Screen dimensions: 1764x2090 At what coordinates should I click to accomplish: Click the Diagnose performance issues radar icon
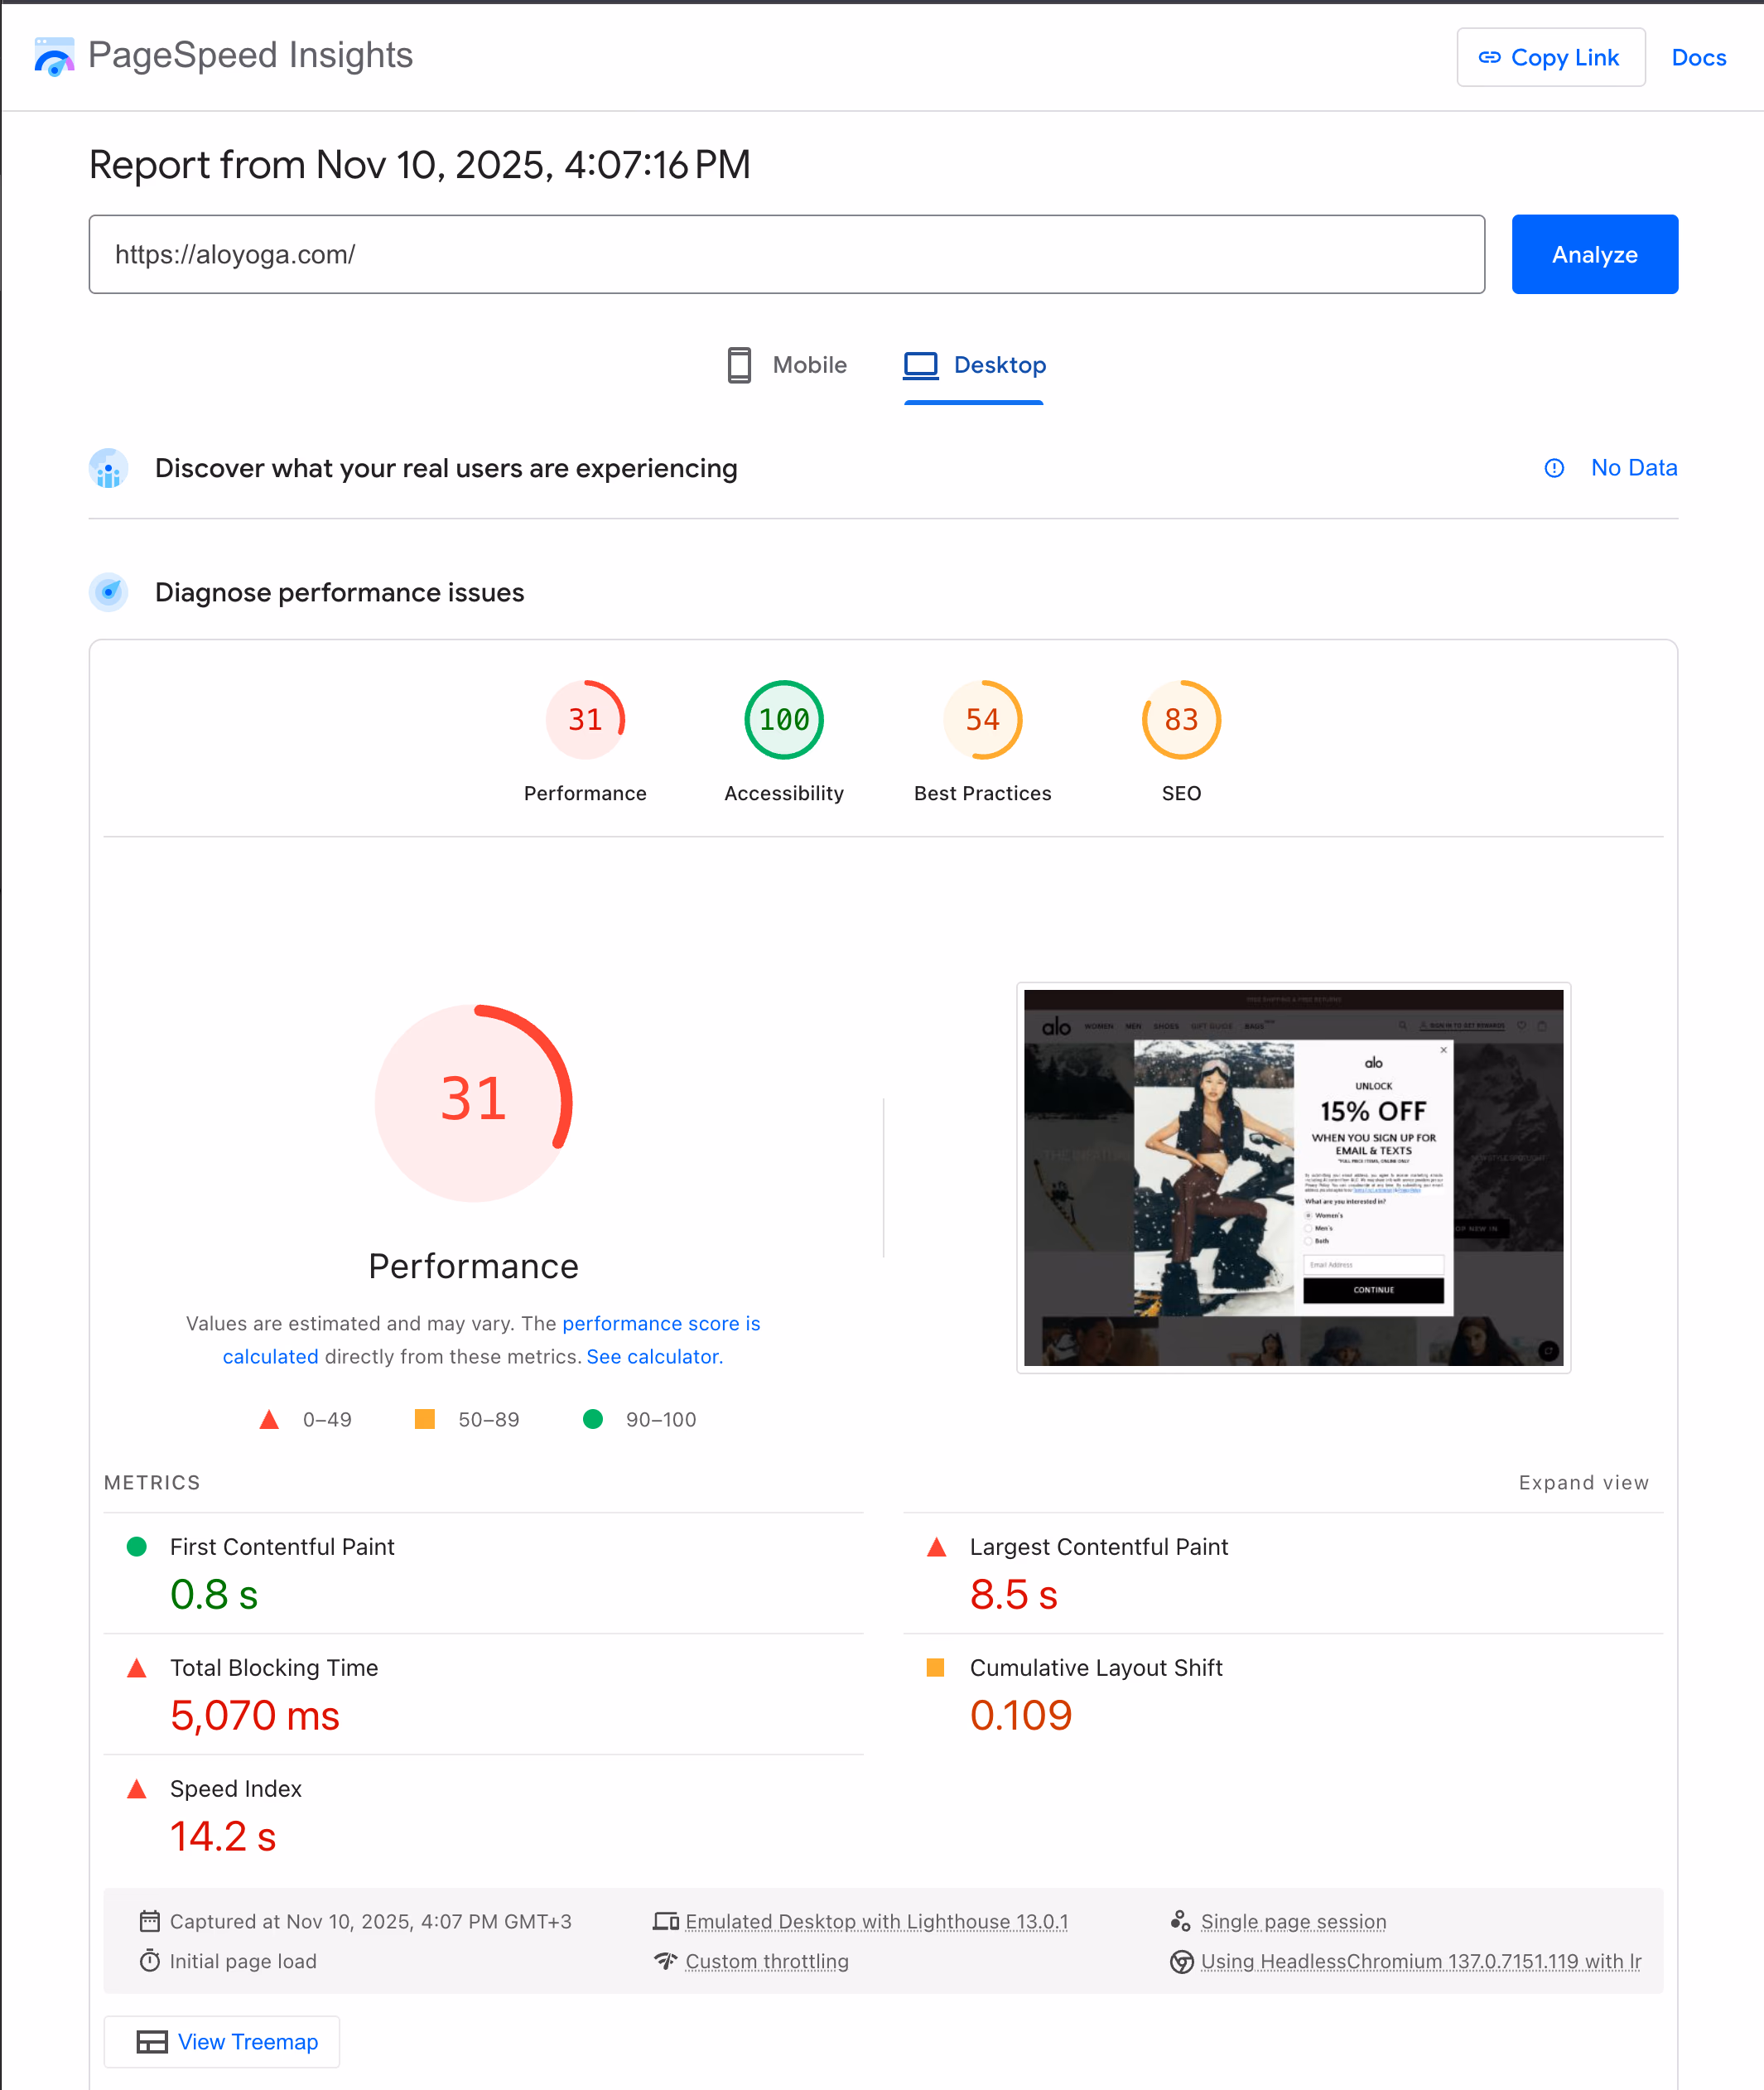[x=108, y=592]
